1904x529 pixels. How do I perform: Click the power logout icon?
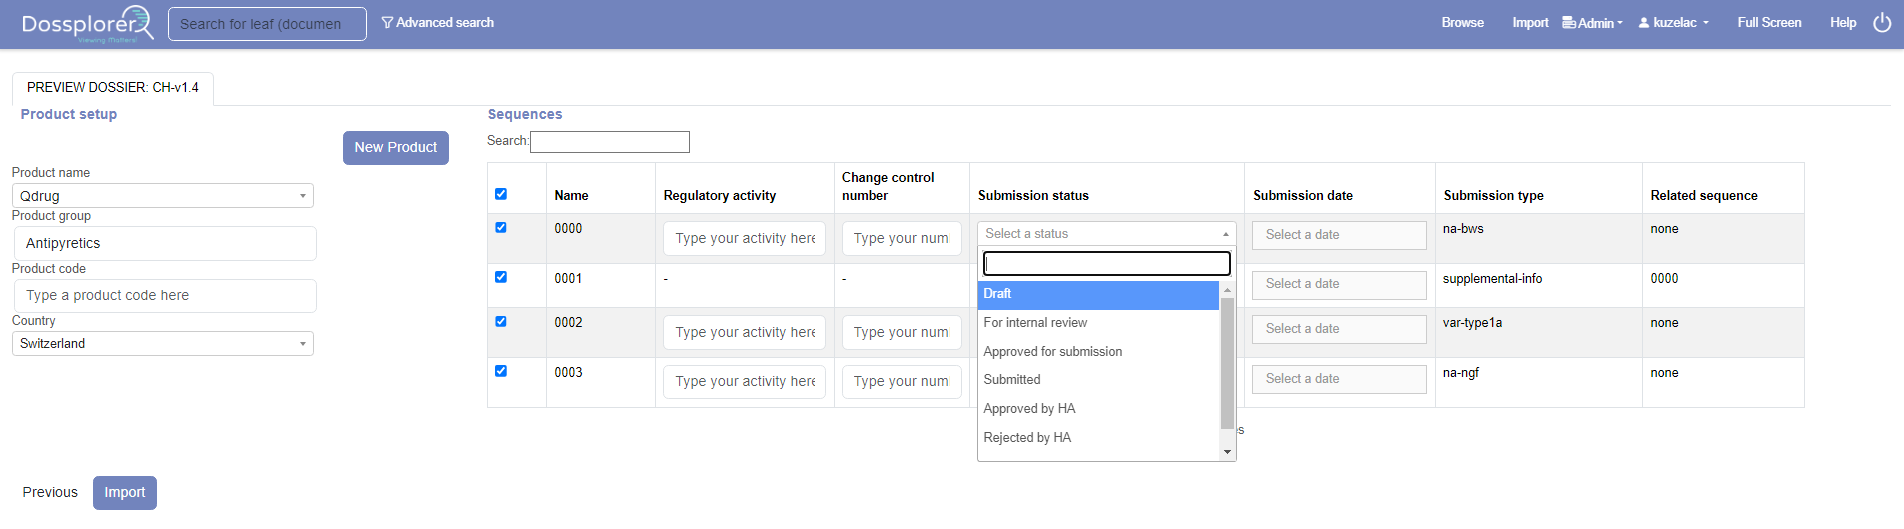pyautogui.click(x=1881, y=23)
